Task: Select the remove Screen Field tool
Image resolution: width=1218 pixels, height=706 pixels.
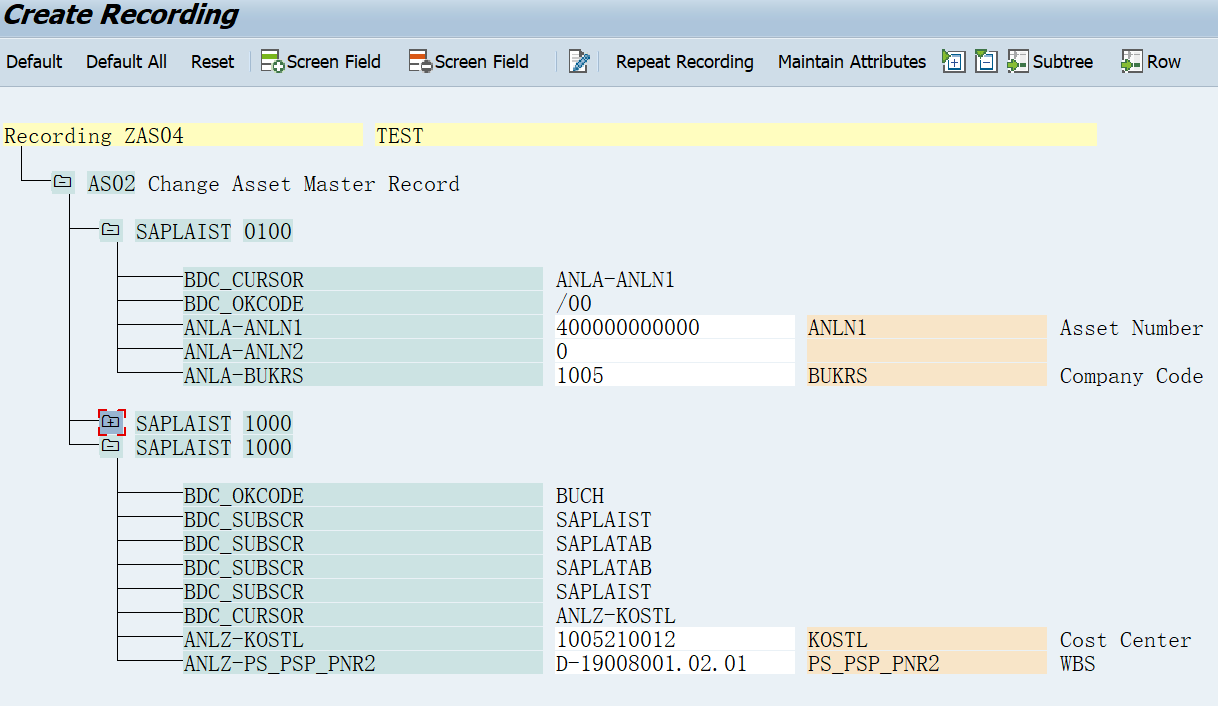Action: [x=468, y=61]
